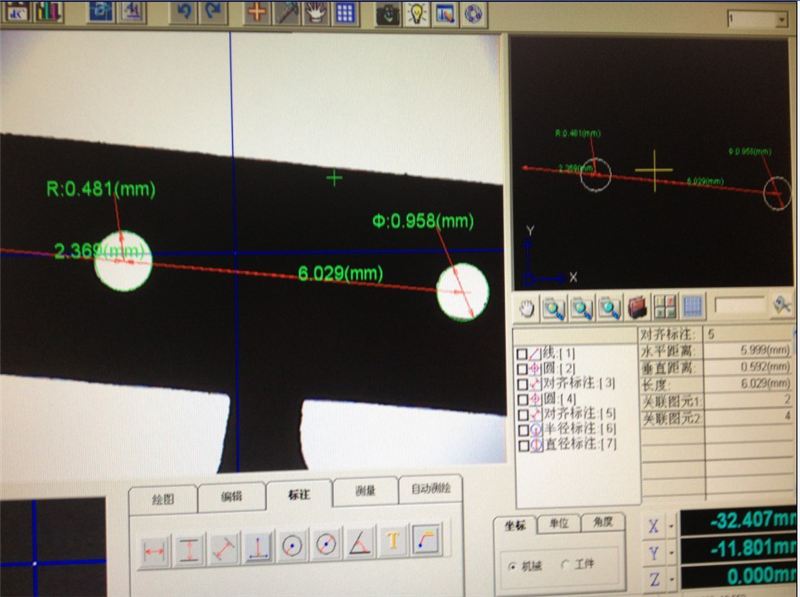Check the box for 半径标注:[6]

524,430
